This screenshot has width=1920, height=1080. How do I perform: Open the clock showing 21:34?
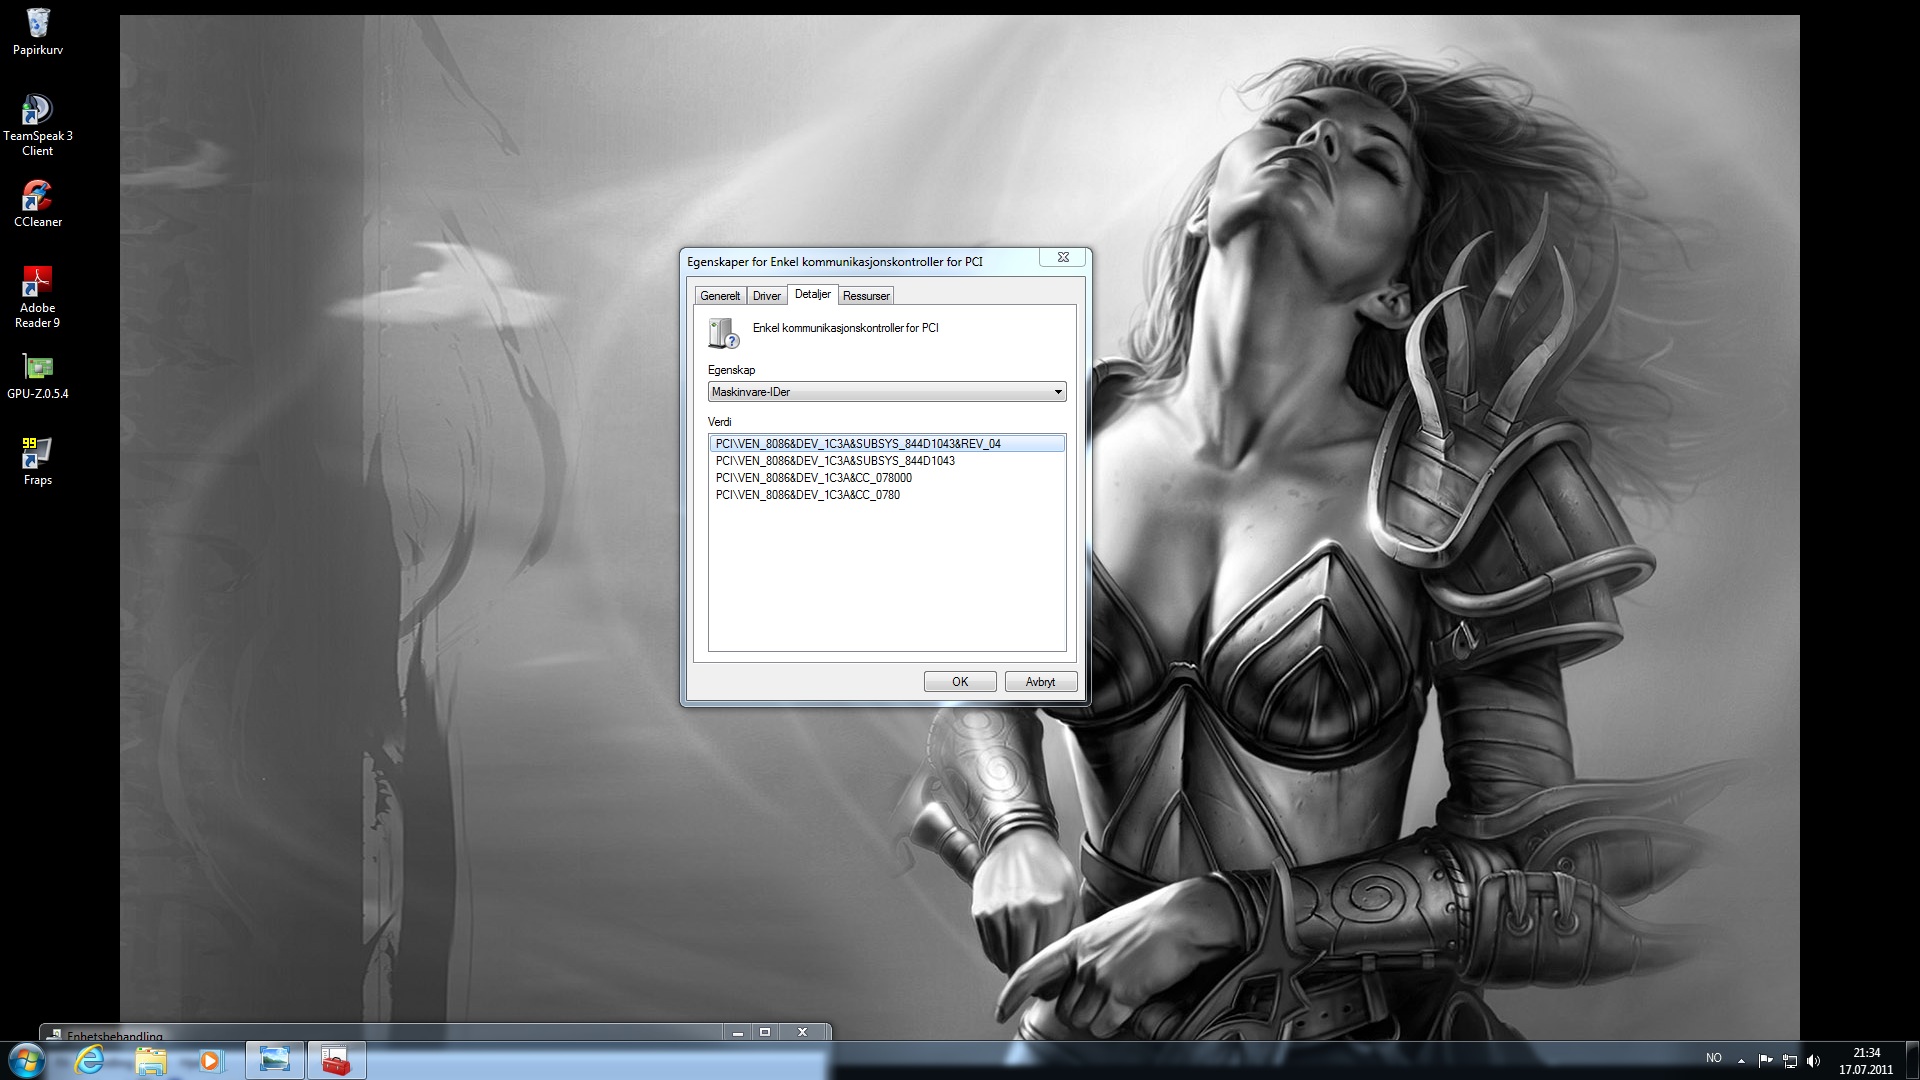click(x=1866, y=1061)
